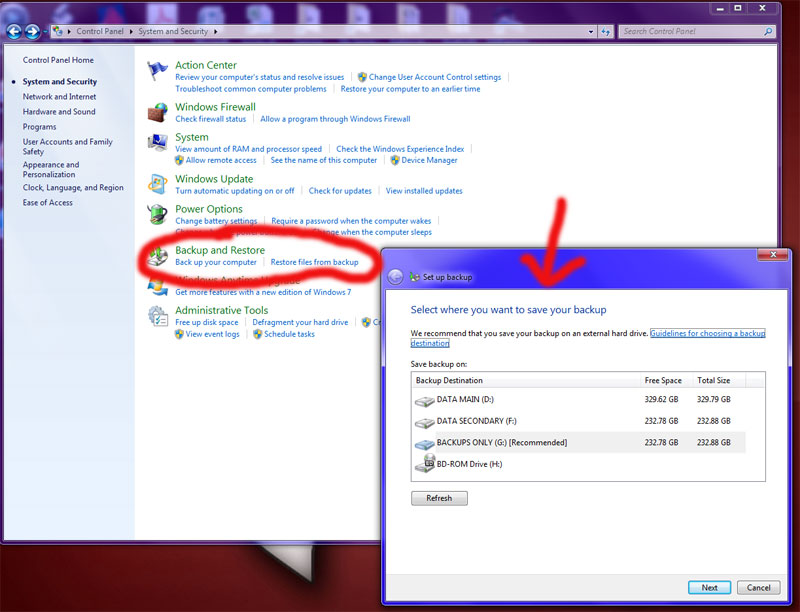Screen dimensions: 800x612
Task: Open Programs category in sidebar
Action: [39, 126]
